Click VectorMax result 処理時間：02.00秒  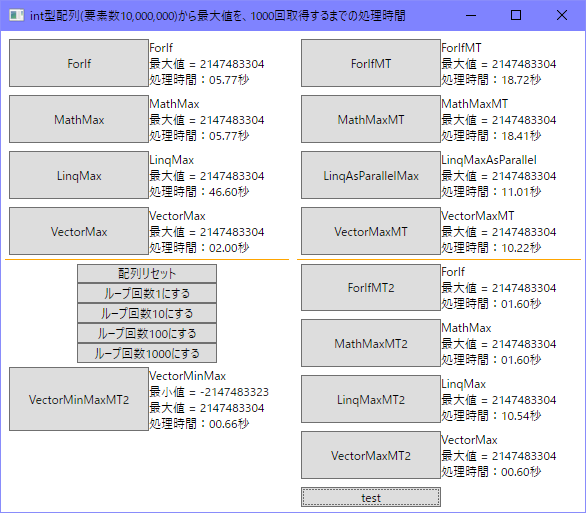[199, 248]
